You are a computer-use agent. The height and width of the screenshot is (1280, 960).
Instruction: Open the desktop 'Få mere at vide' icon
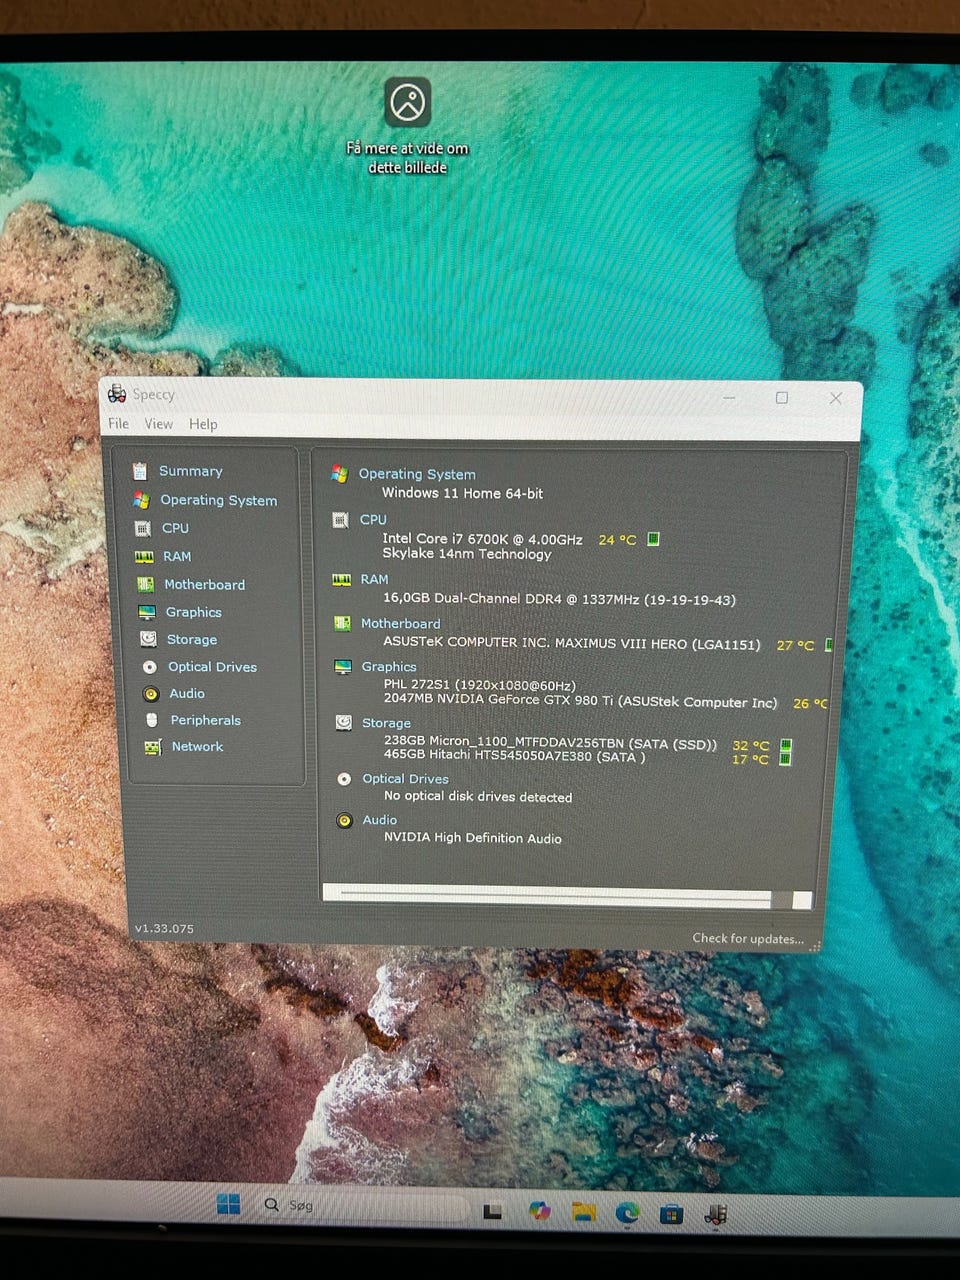coord(407,126)
